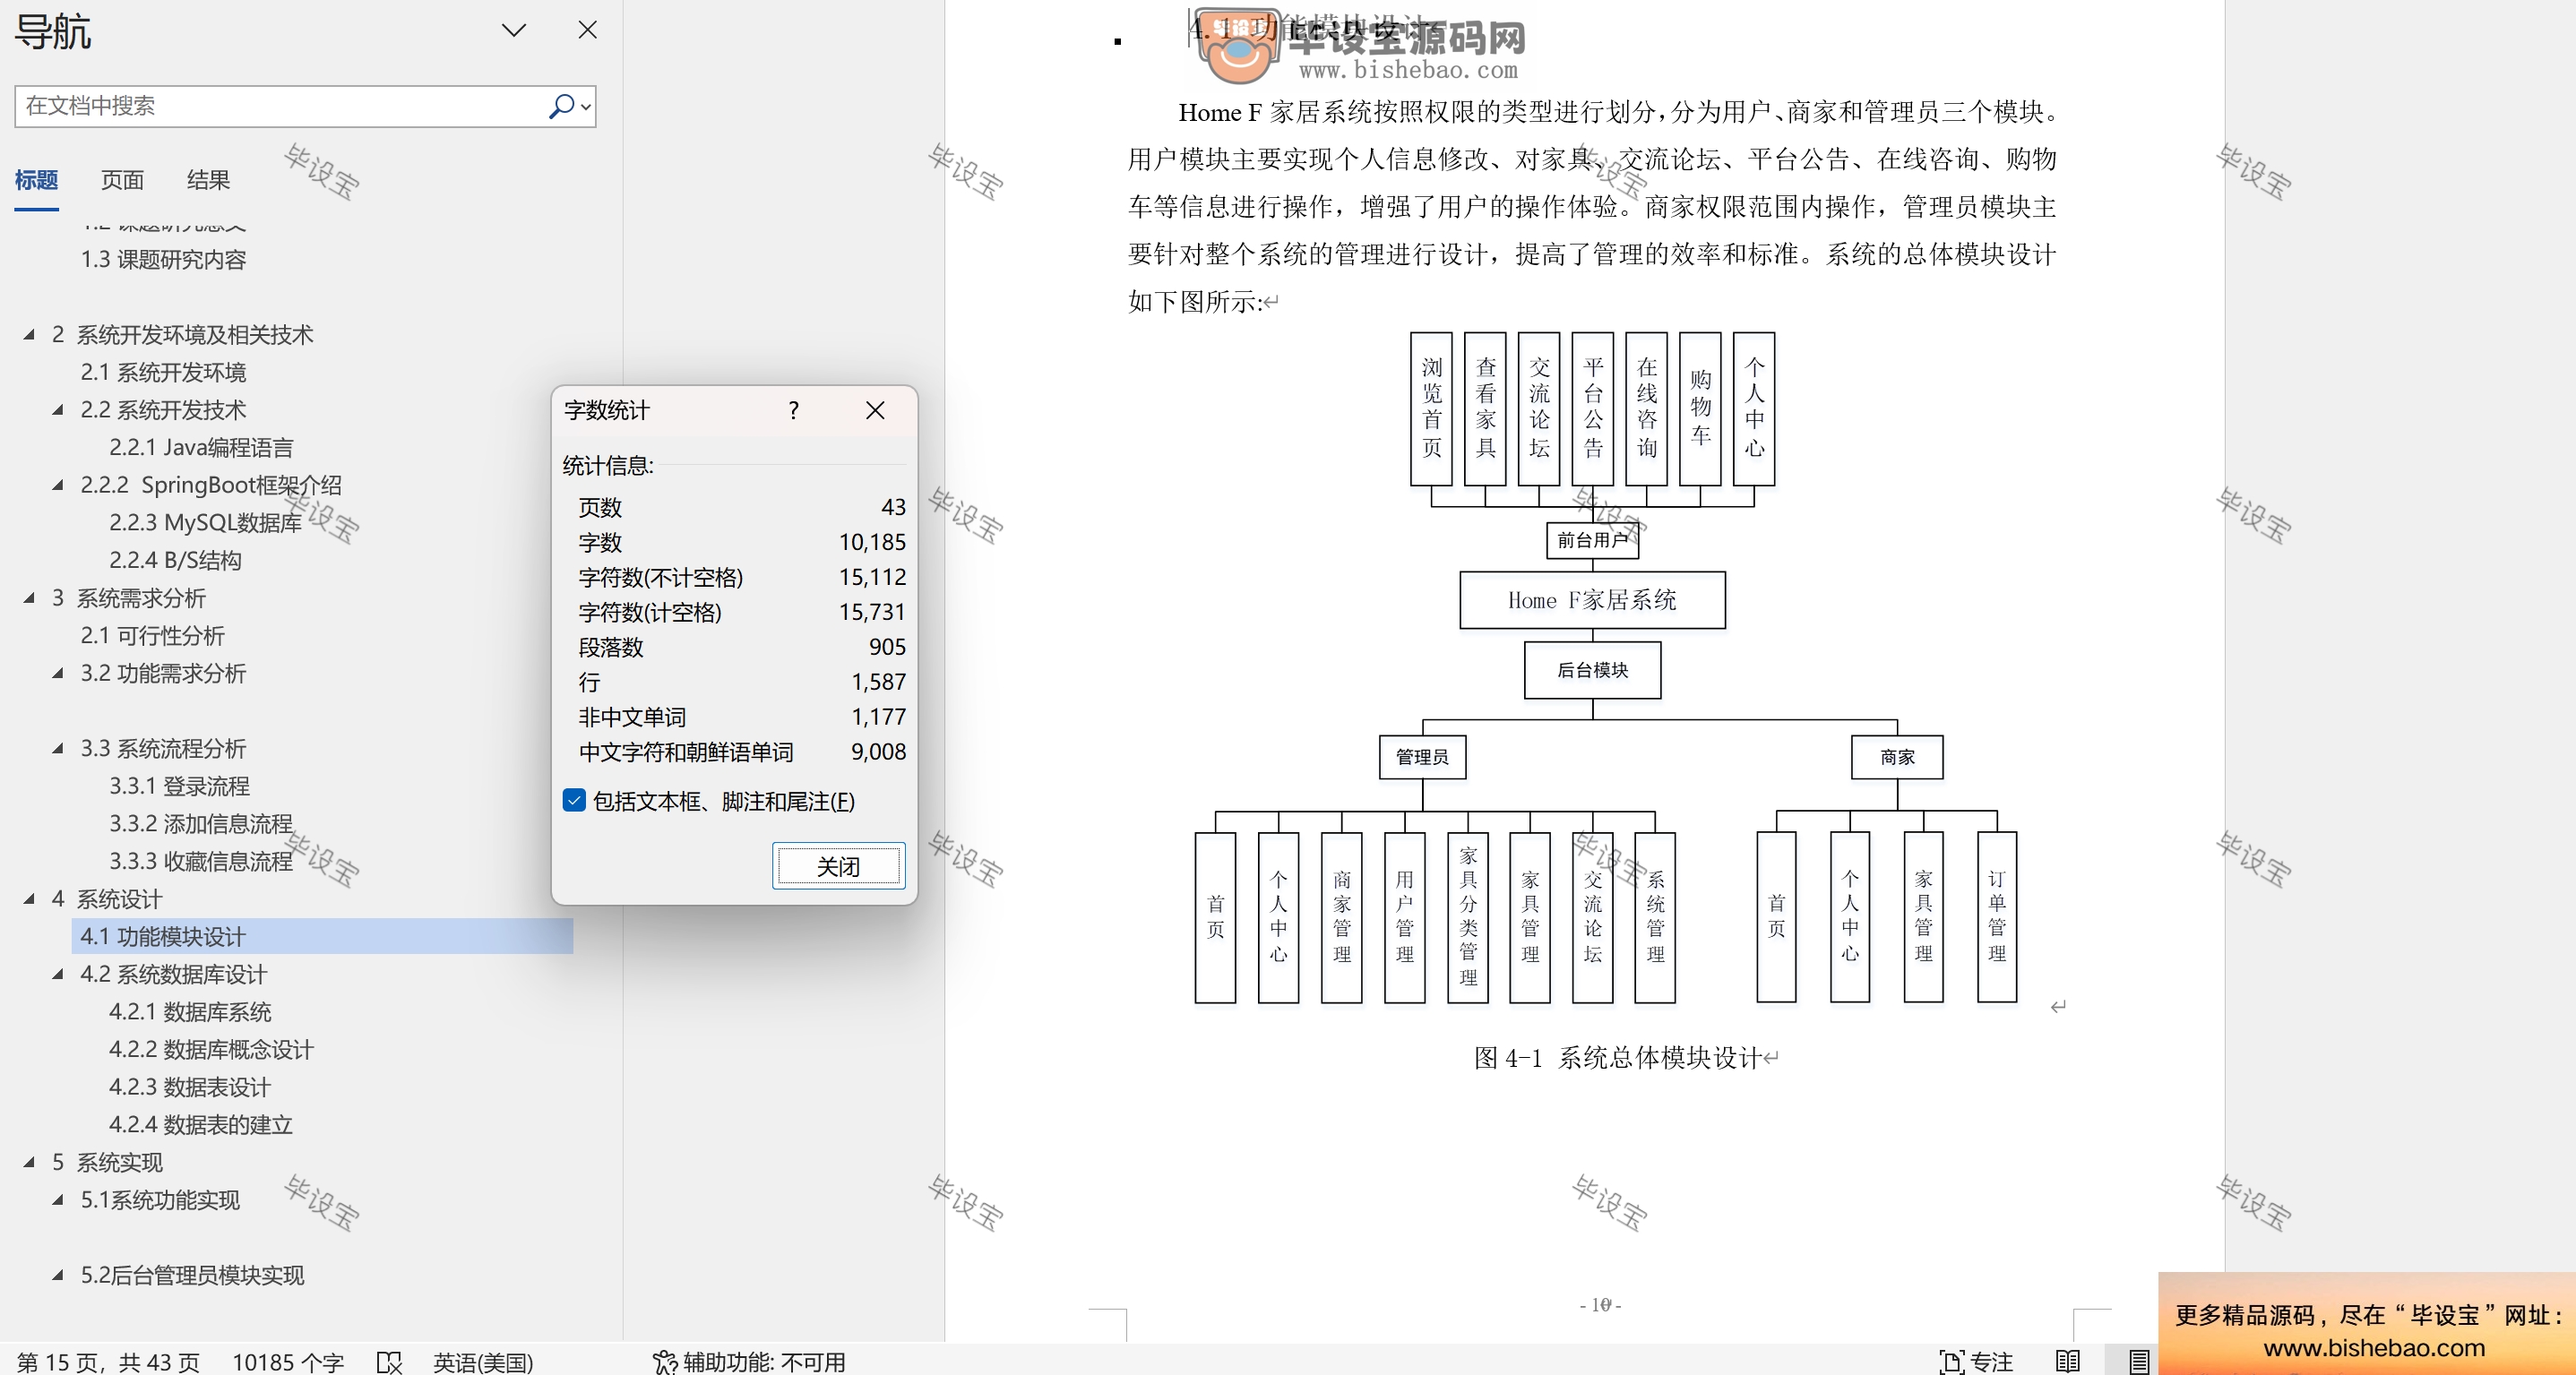Go to heading 3.3.1 登录流程
Viewport: 2576px width, 1375px height.
click(179, 786)
